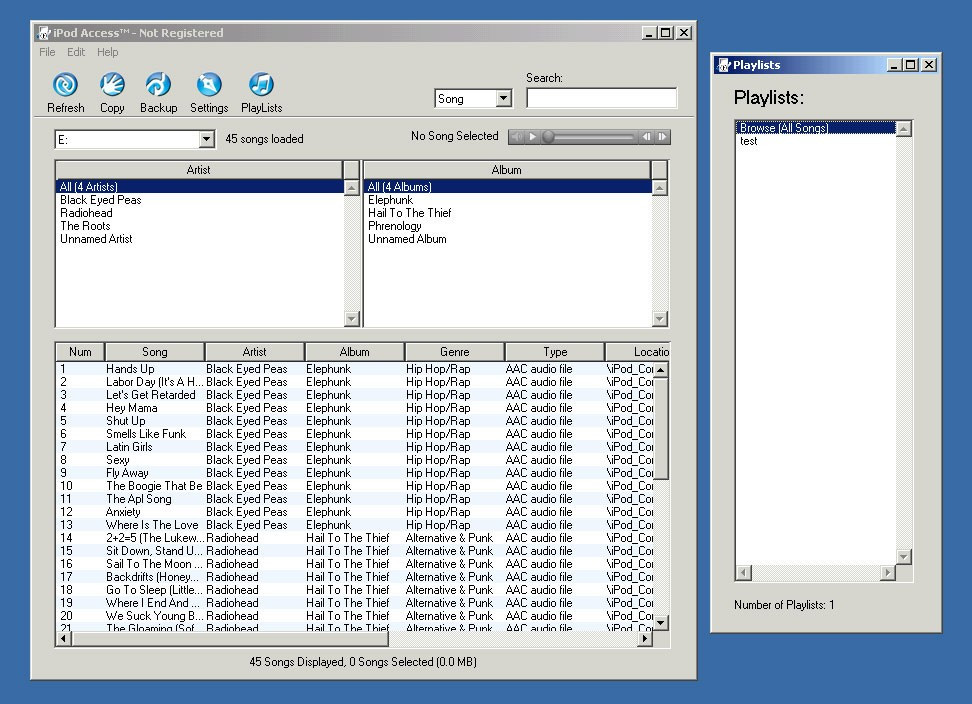Click the Refresh toolbar icon
The height and width of the screenshot is (704, 972).
point(66,85)
